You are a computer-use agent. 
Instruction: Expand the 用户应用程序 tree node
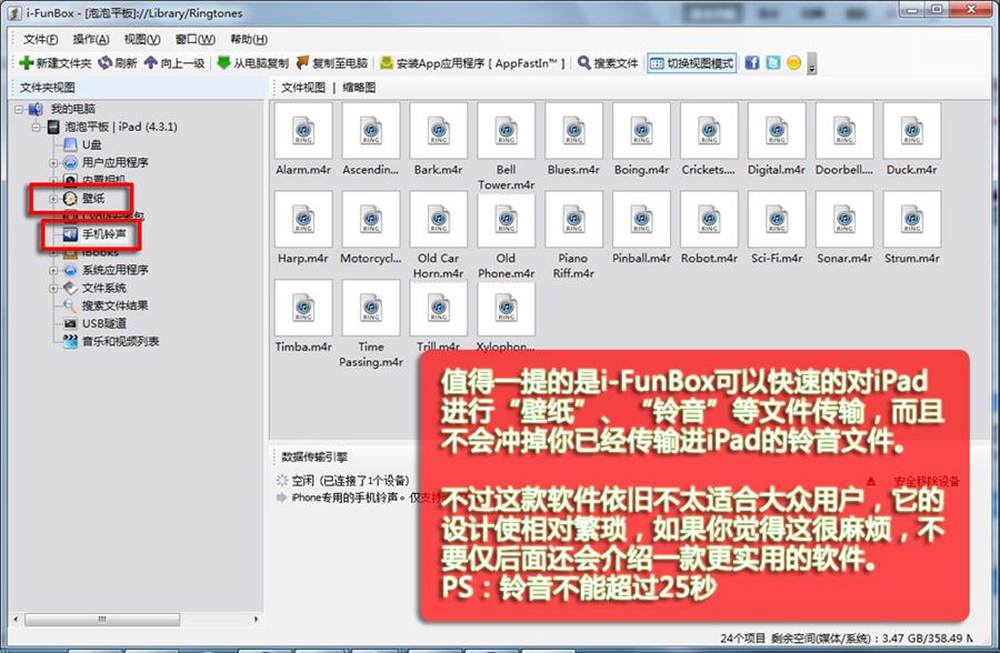pos(54,163)
